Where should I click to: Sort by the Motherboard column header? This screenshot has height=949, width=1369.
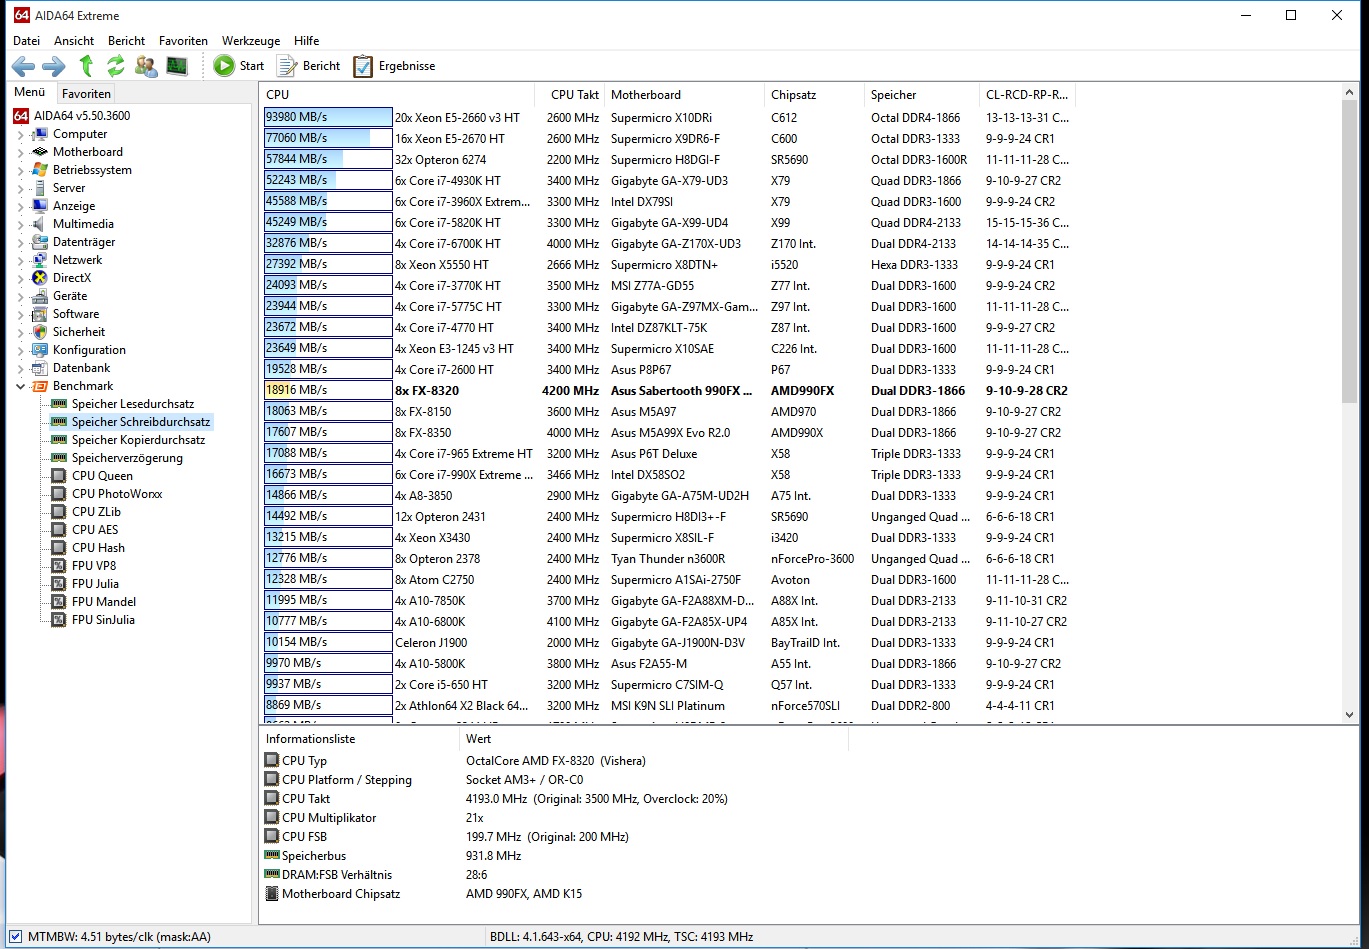pyautogui.click(x=685, y=95)
